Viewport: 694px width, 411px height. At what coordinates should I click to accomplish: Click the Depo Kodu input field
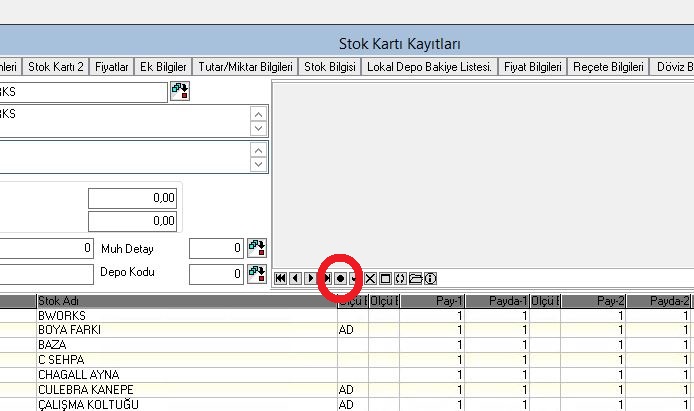(x=215, y=272)
